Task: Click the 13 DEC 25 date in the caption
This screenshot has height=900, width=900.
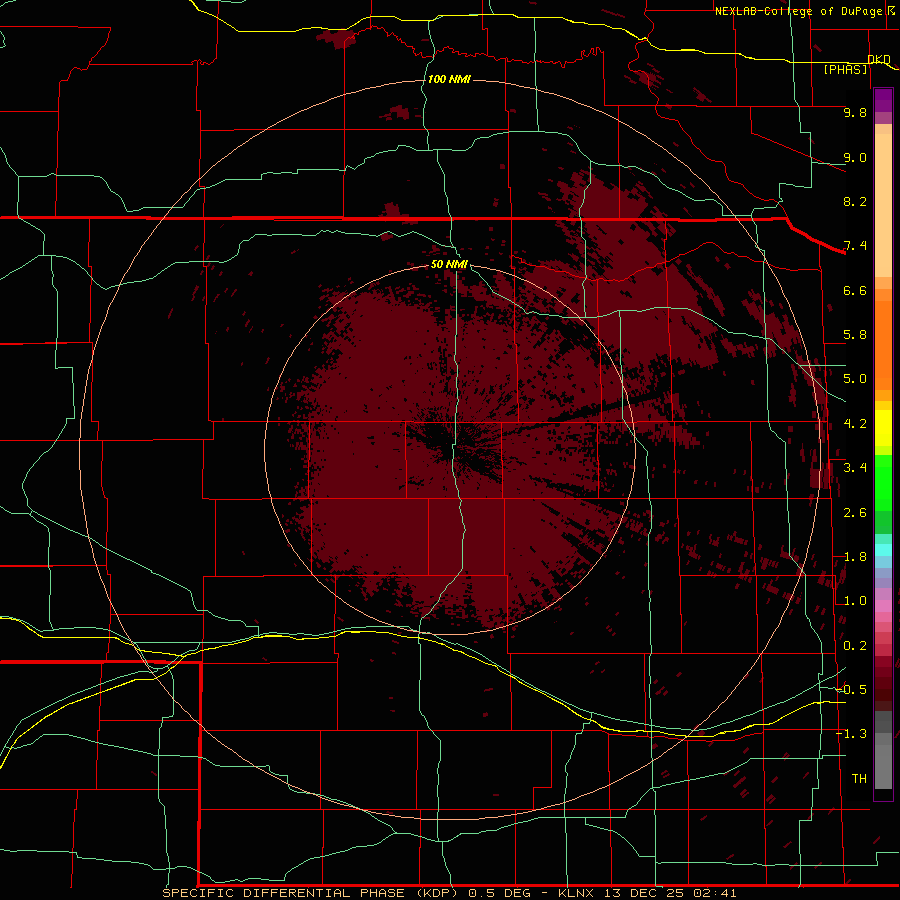Action: click(x=645, y=893)
